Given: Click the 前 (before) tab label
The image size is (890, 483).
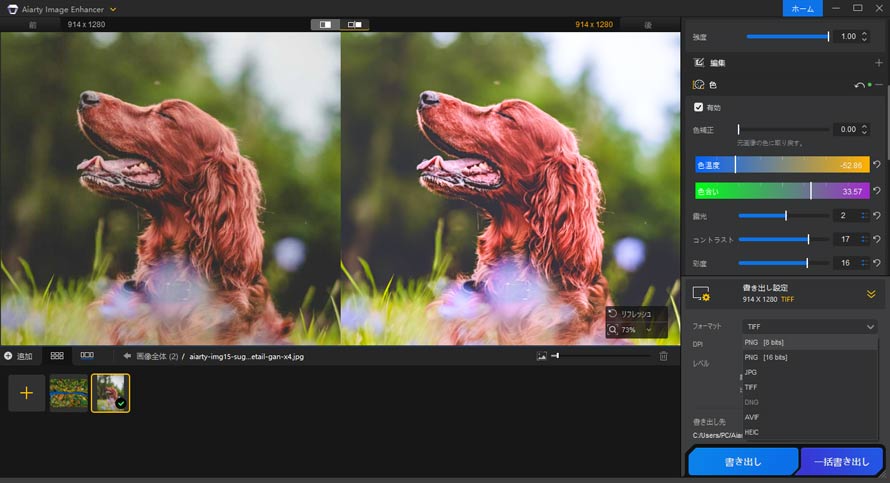Looking at the screenshot, I should click(x=33, y=24).
